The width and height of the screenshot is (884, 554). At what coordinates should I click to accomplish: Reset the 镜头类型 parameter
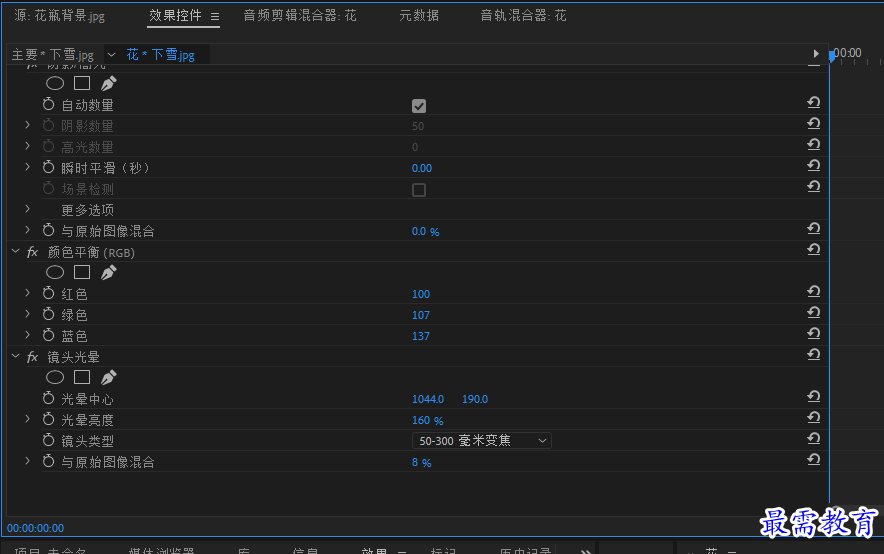[813, 438]
